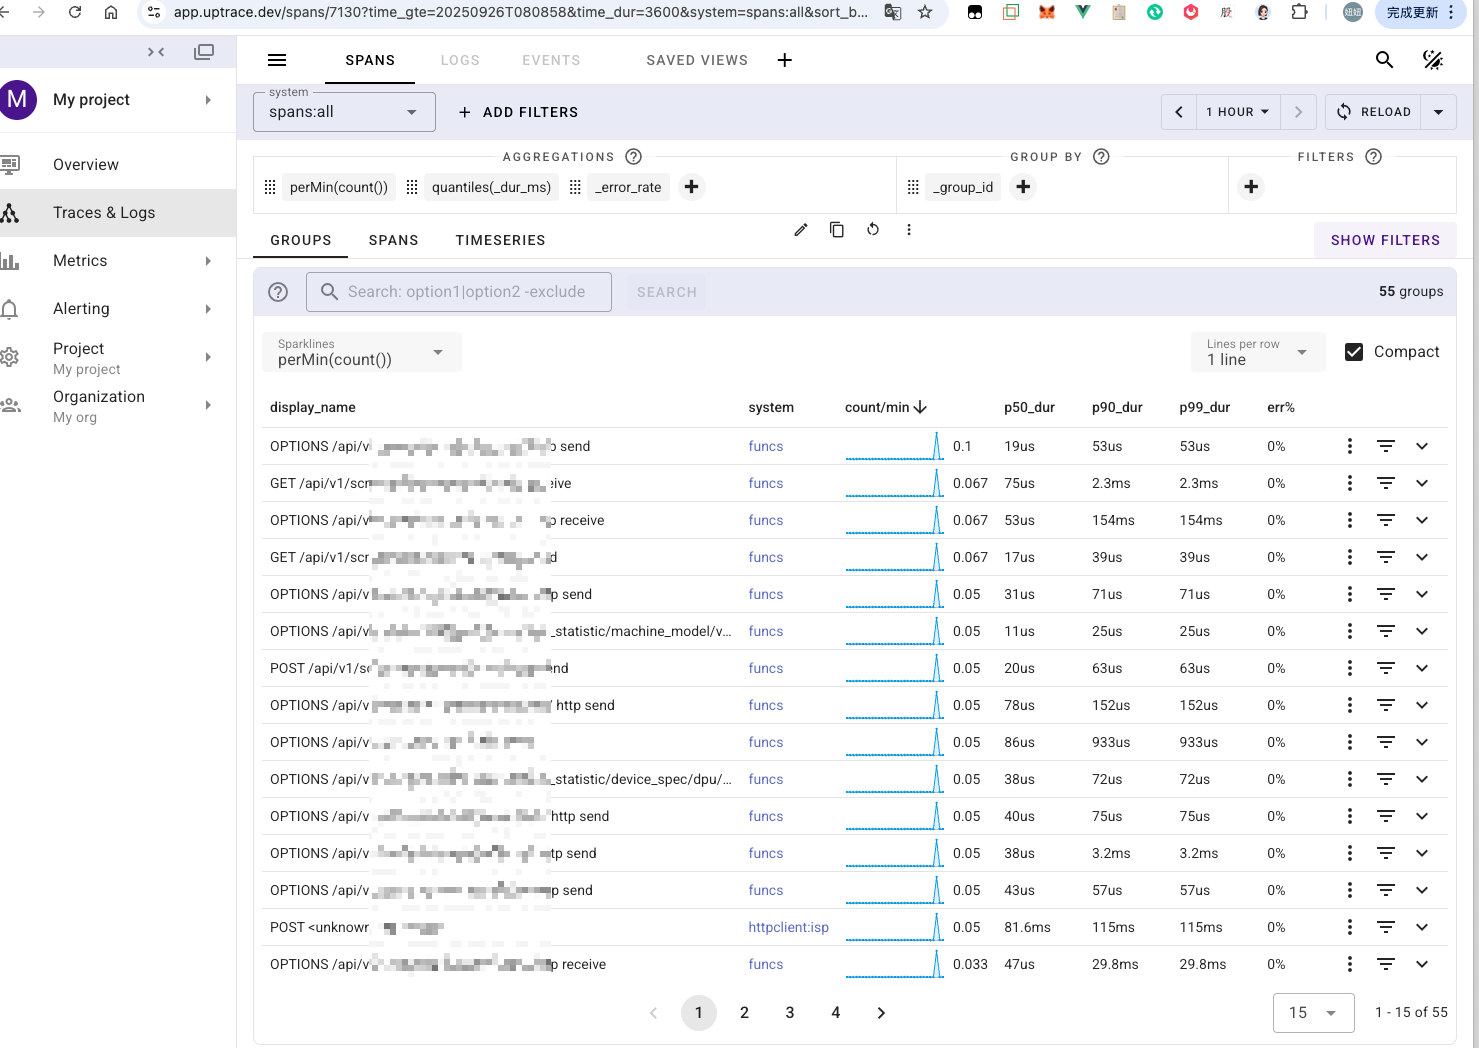
Task: Add a new tab with plus icon
Action: 785,60
